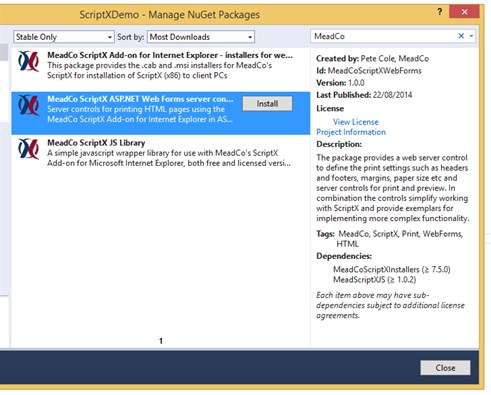The image size is (491, 395).
Task: Open the Stable Only filter dropdown
Action: click(64, 37)
